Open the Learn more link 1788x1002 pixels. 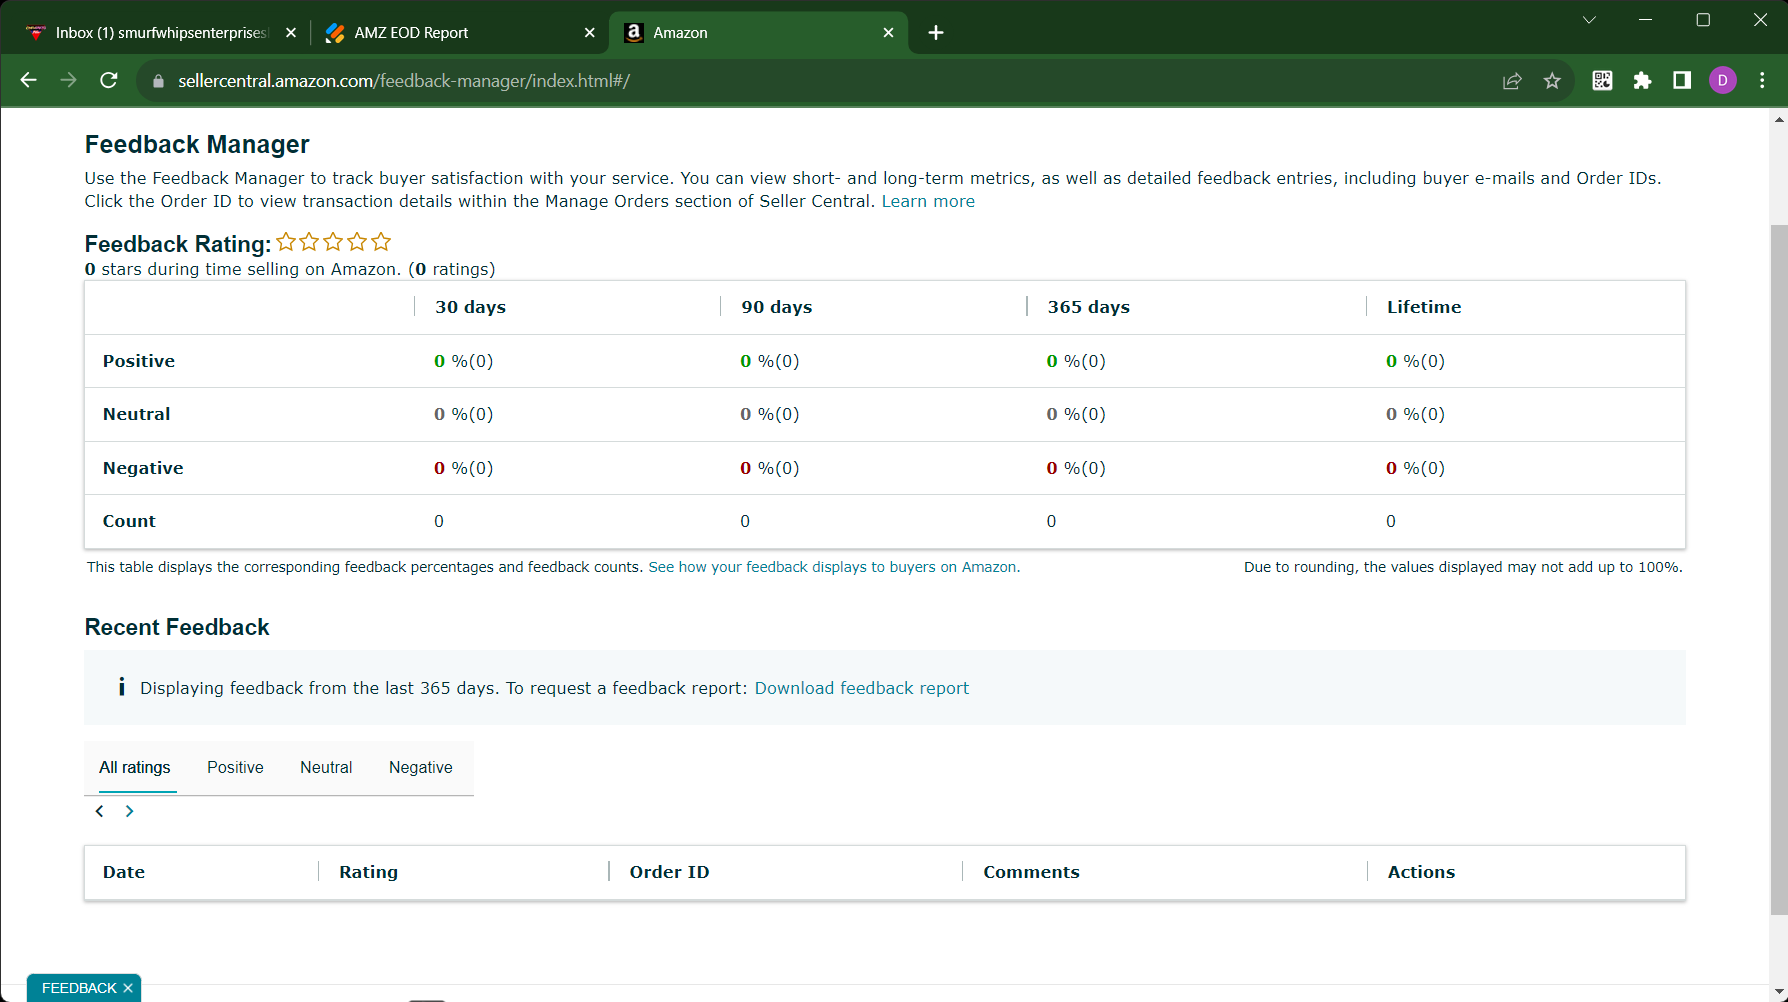pyautogui.click(x=928, y=201)
